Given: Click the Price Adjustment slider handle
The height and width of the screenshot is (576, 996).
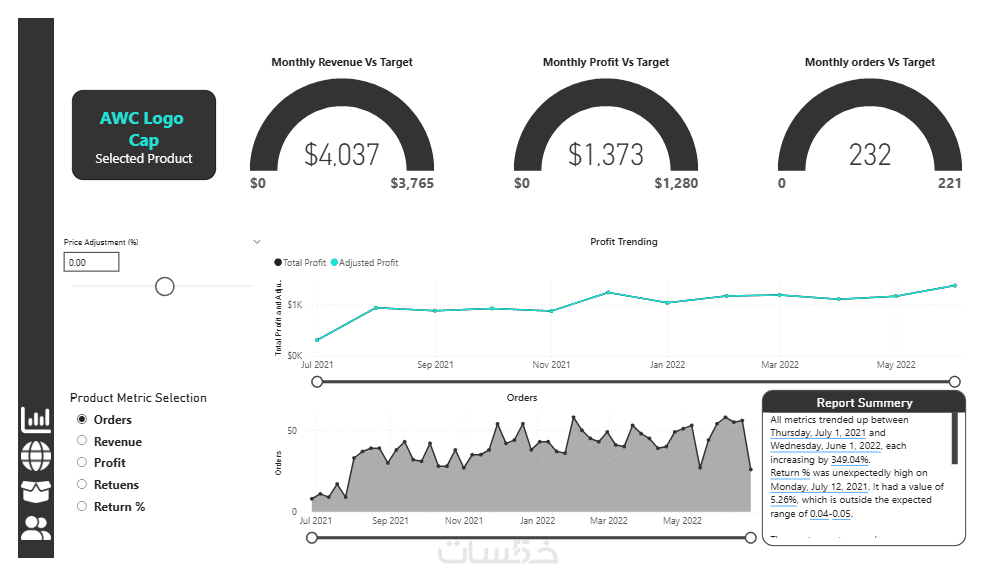Looking at the screenshot, I should click(x=165, y=287).
